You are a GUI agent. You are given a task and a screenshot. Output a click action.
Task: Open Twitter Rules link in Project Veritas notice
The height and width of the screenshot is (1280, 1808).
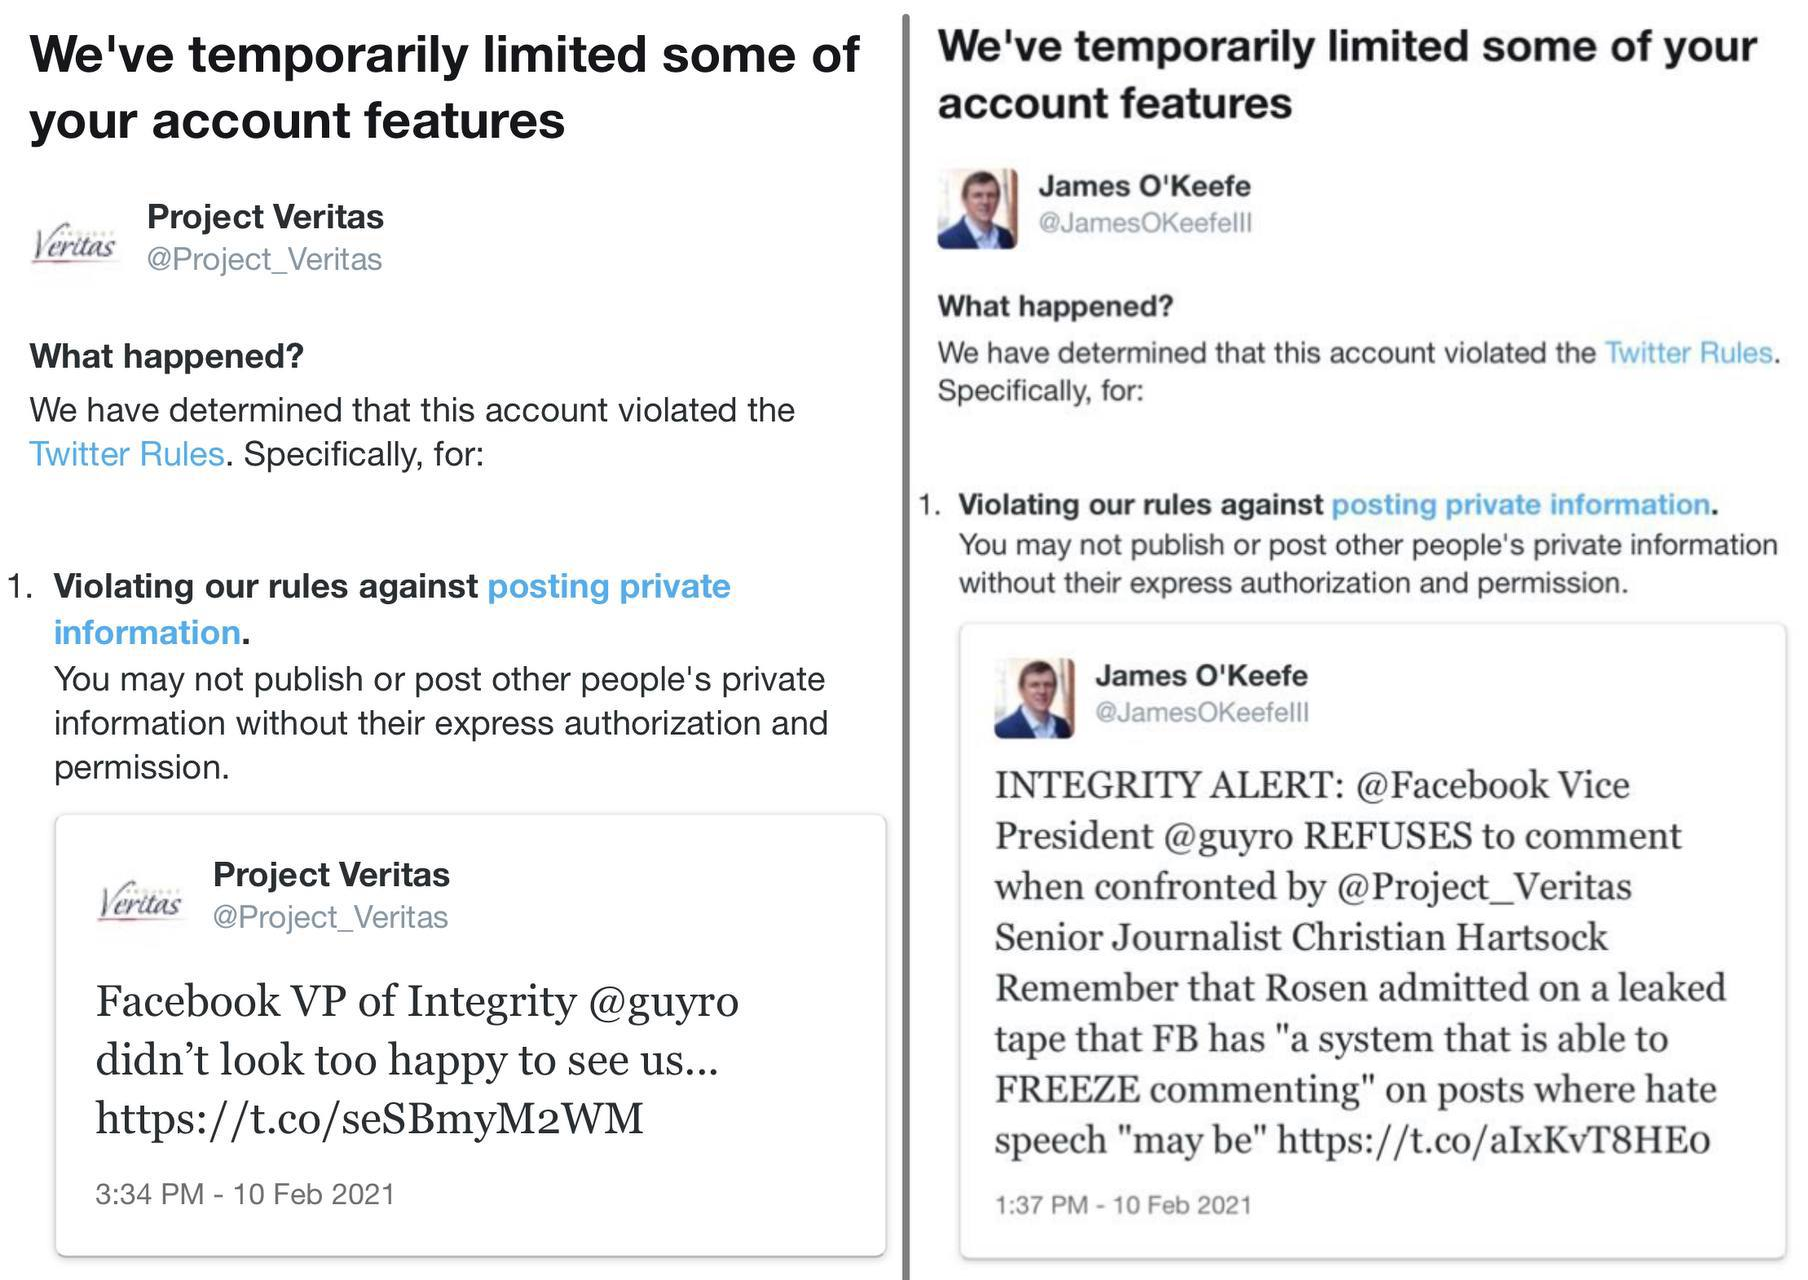point(126,454)
